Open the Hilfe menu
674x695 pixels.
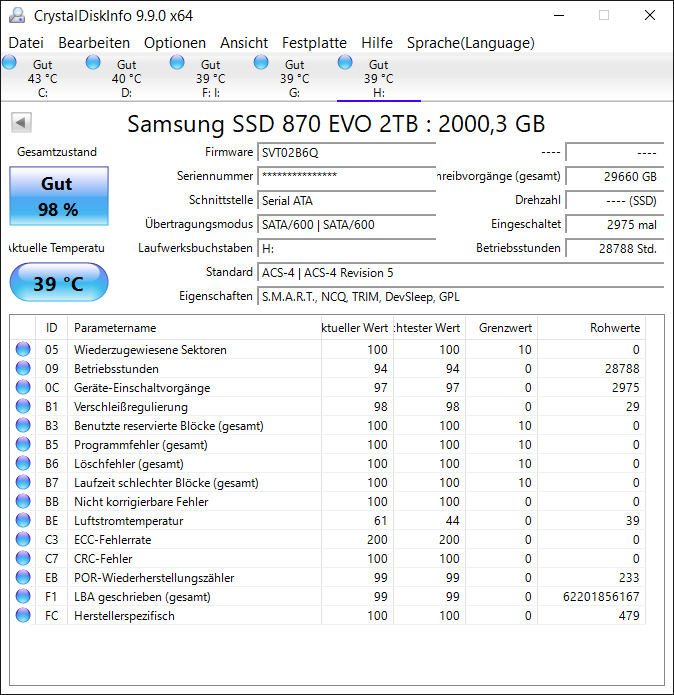point(377,43)
